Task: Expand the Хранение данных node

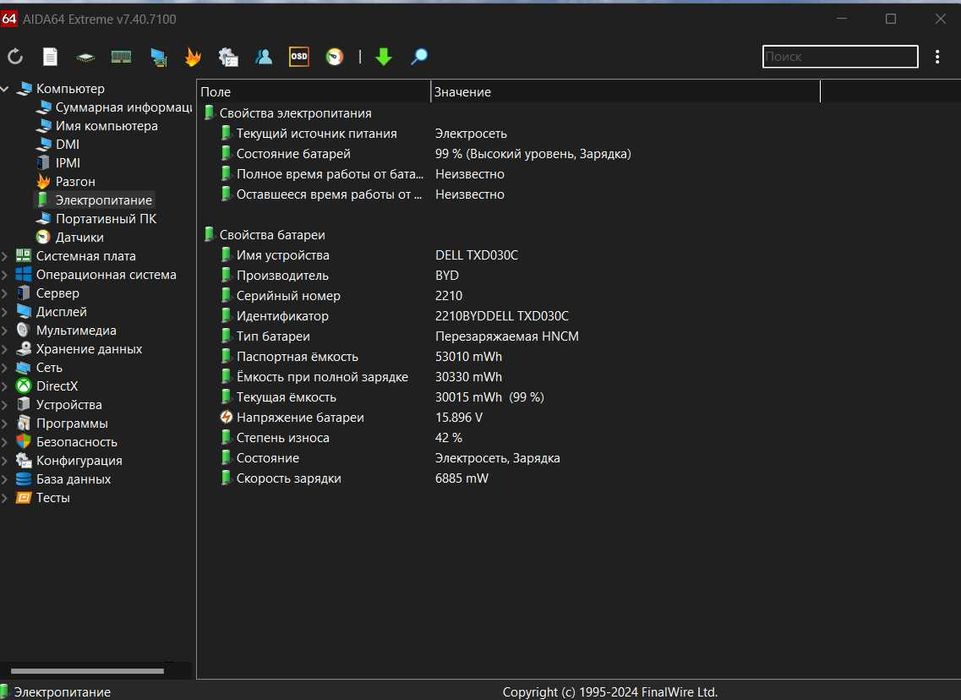Action: (x=5, y=349)
